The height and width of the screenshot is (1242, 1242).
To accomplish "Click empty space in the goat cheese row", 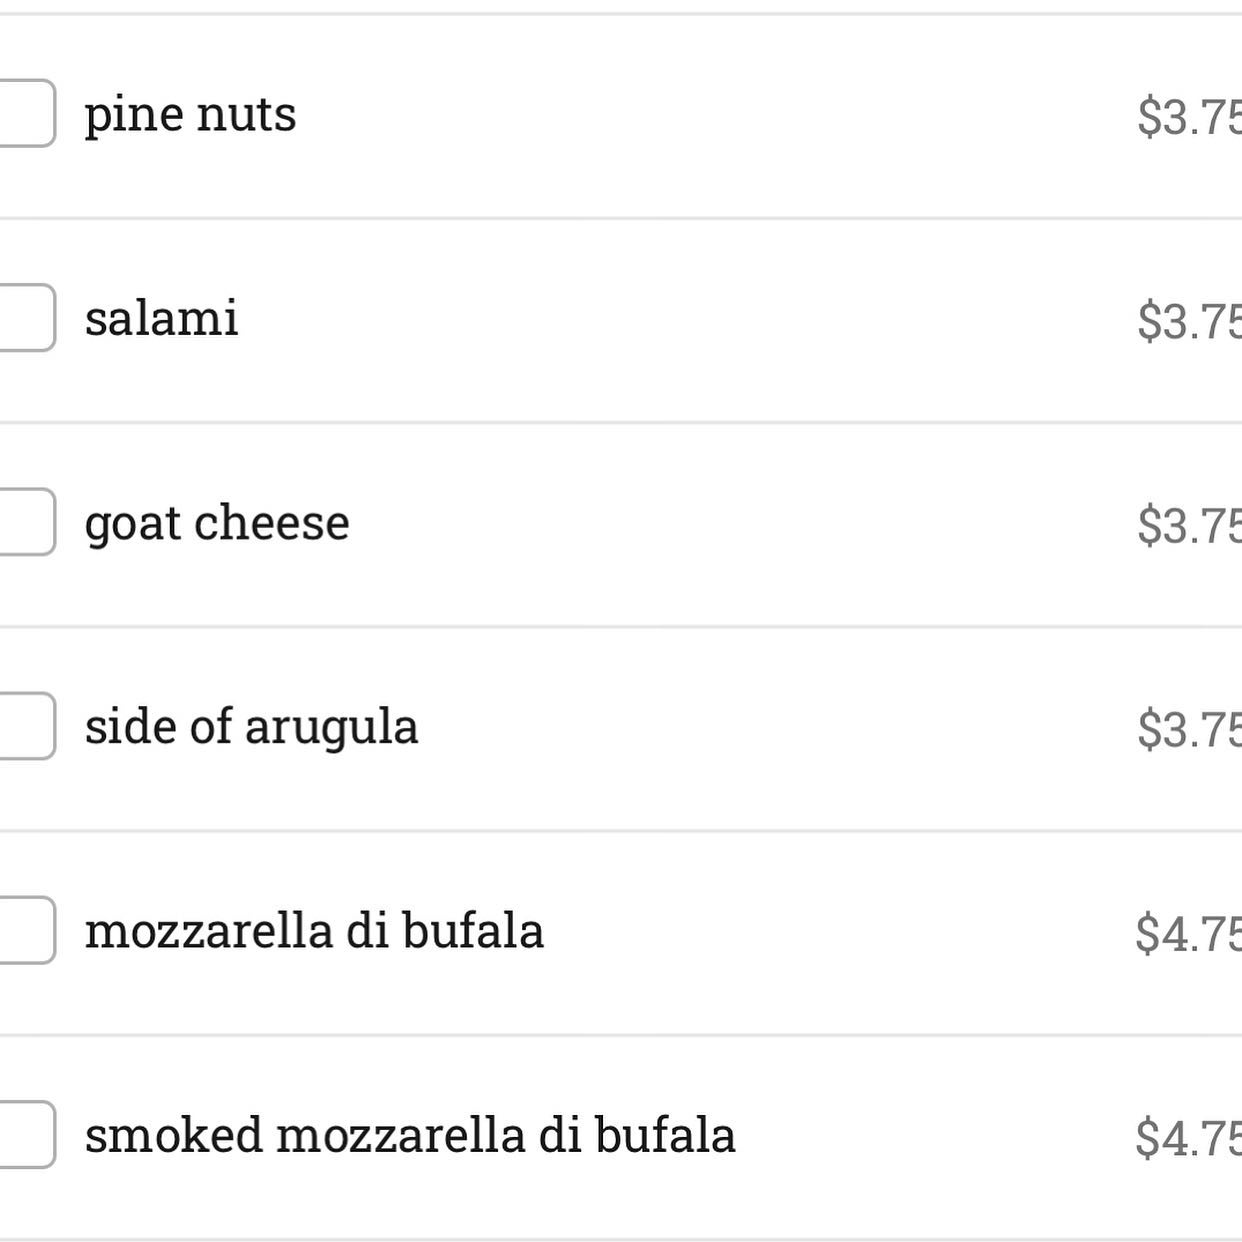I will point(740,524).
